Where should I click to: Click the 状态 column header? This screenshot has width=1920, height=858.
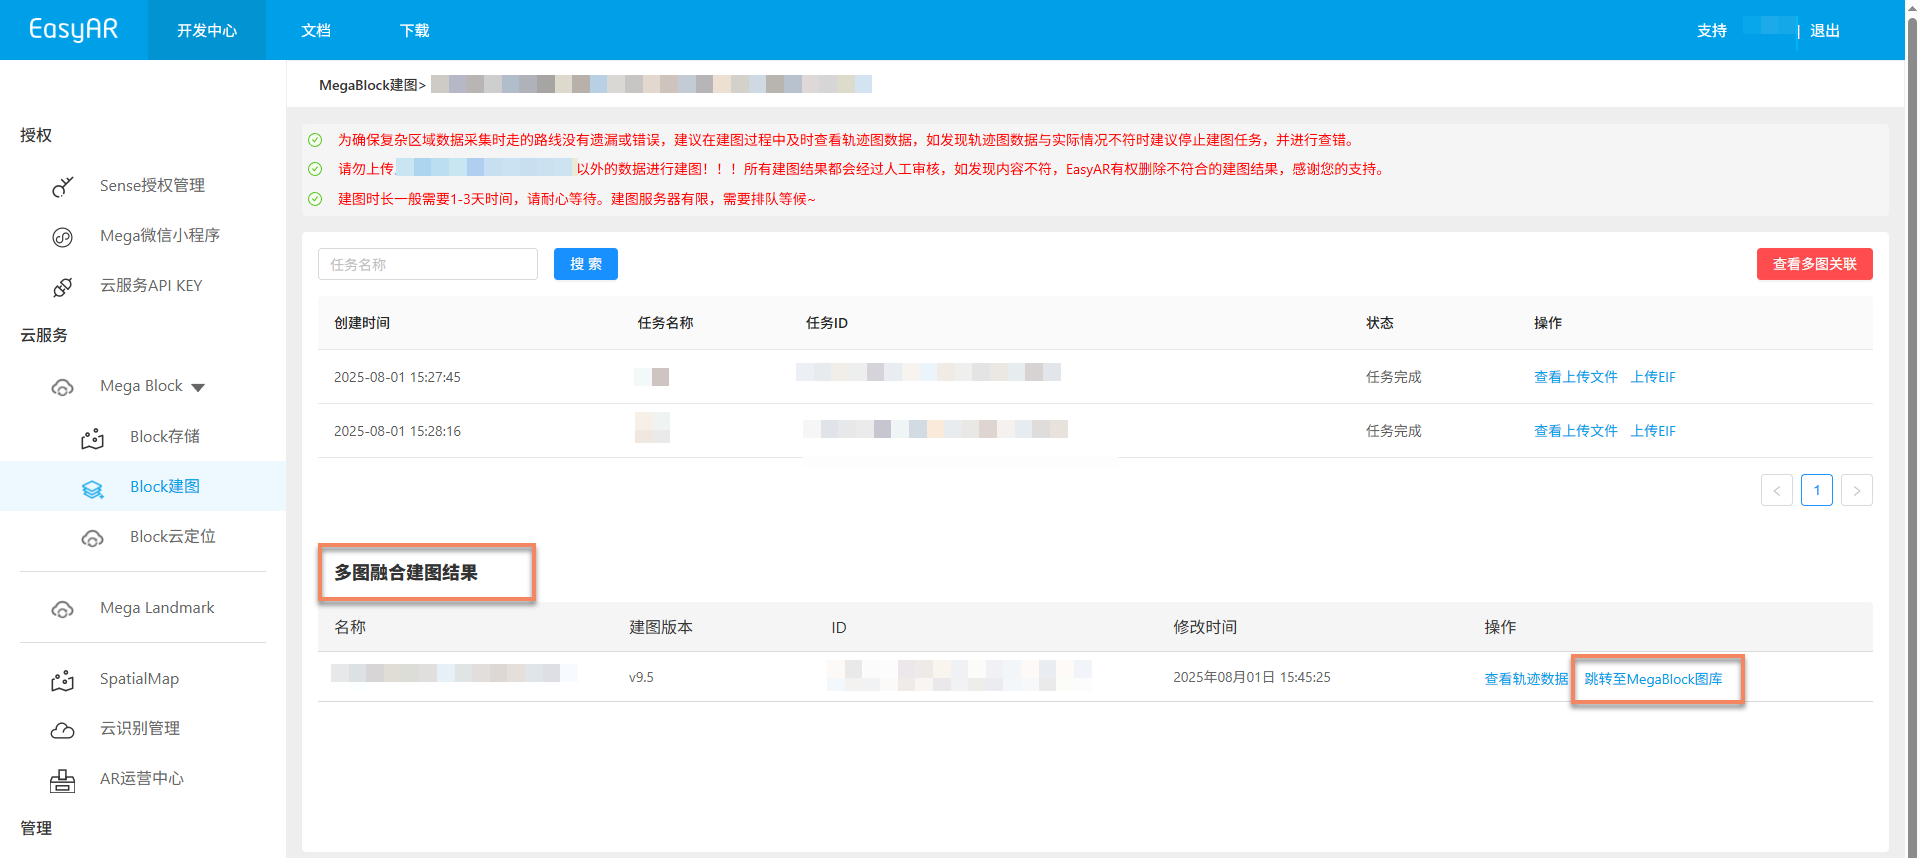[x=1380, y=323]
